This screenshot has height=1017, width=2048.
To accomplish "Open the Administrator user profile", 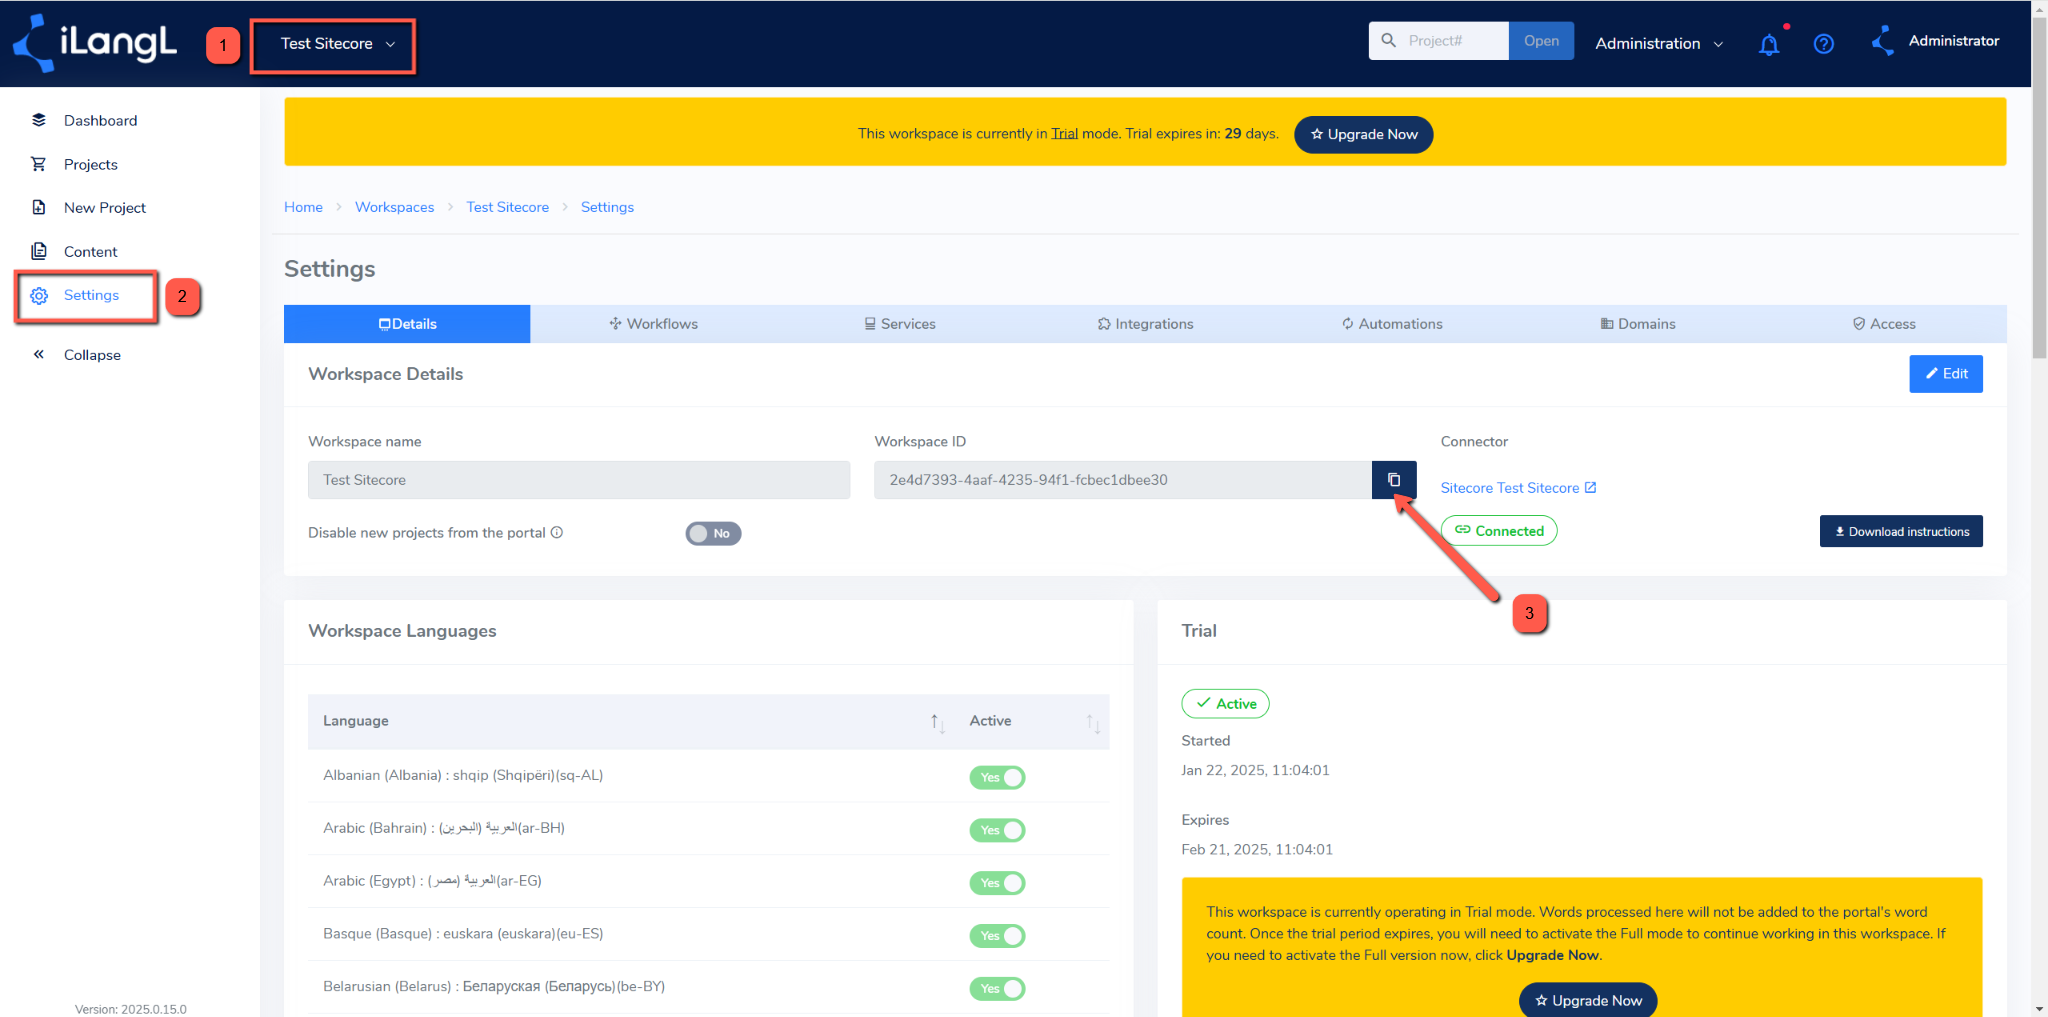I will 1935,41.
